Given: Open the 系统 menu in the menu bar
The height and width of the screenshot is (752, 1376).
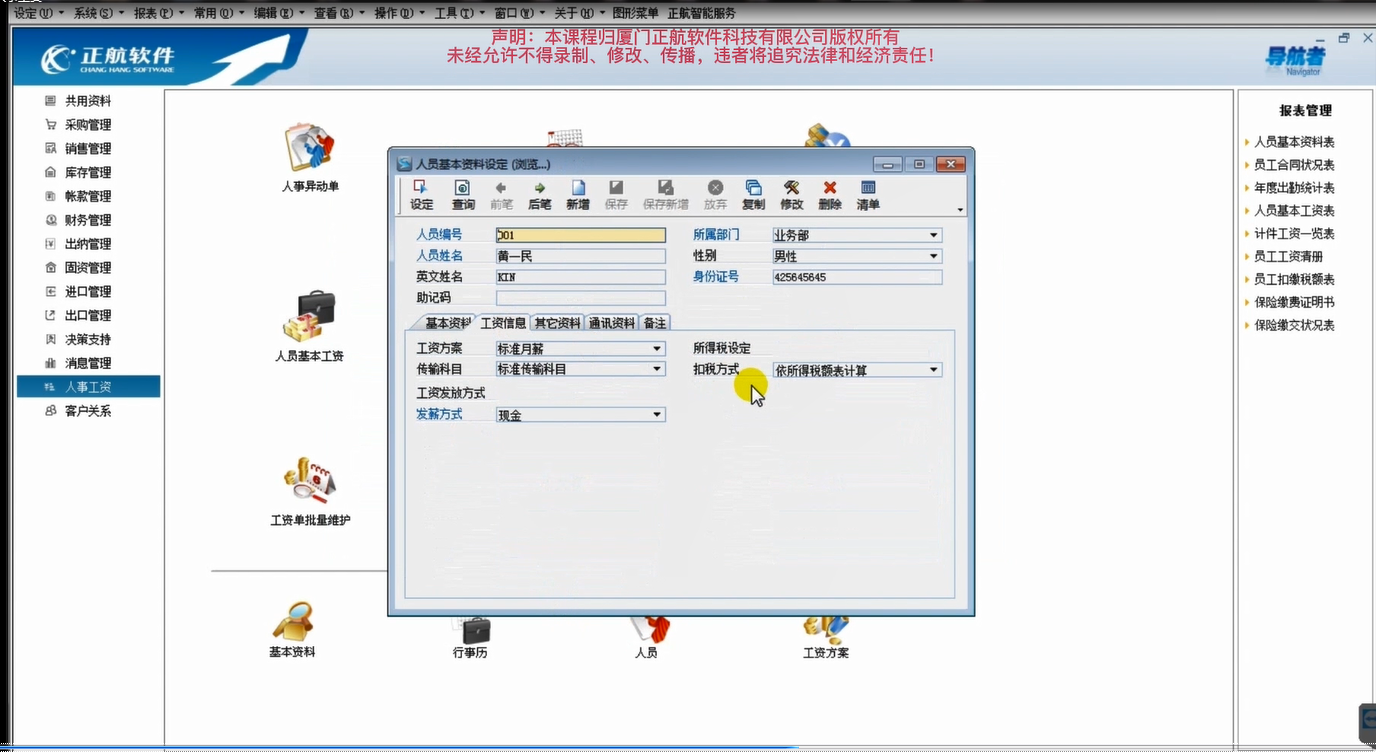Looking at the screenshot, I should tap(99, 13).
